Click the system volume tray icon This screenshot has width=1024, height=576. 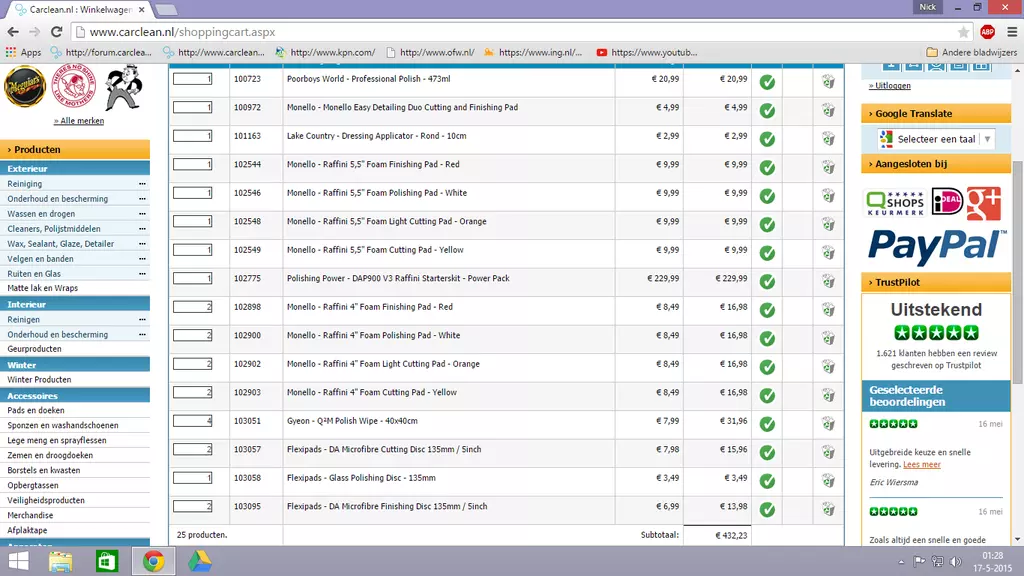pos(955,561)
